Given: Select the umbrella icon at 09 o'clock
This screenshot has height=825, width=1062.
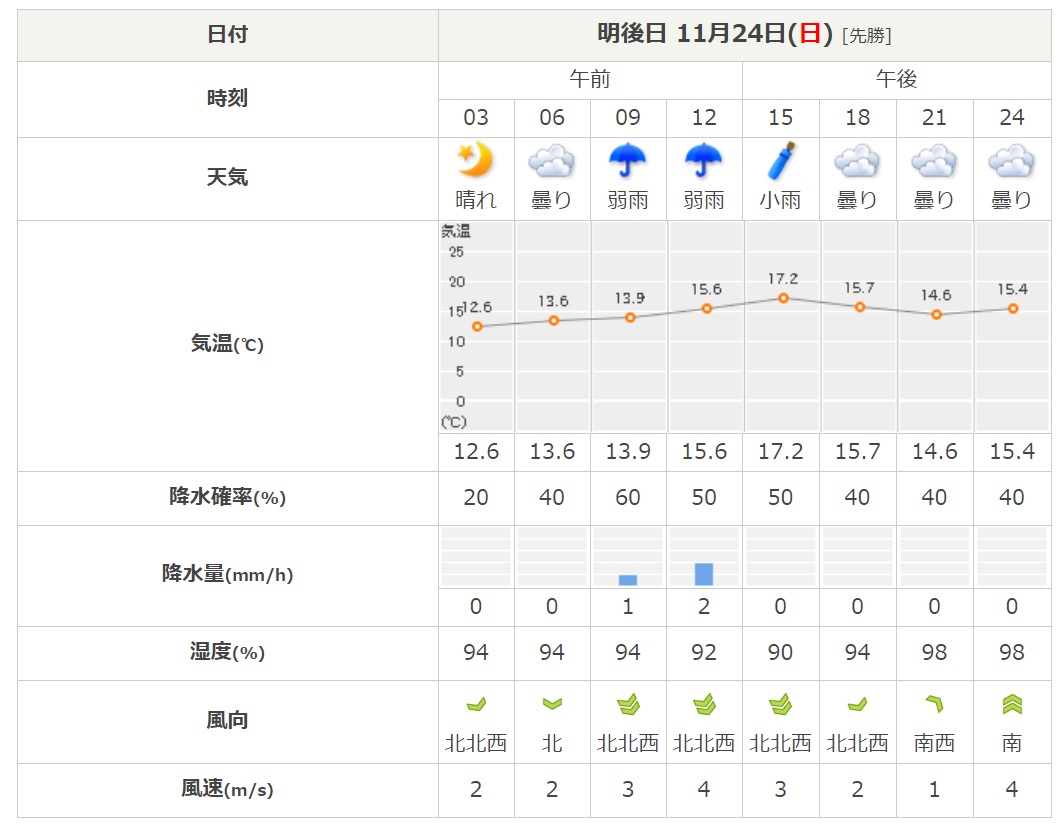Looking at the screenshot, I should (x=628, y=160).
